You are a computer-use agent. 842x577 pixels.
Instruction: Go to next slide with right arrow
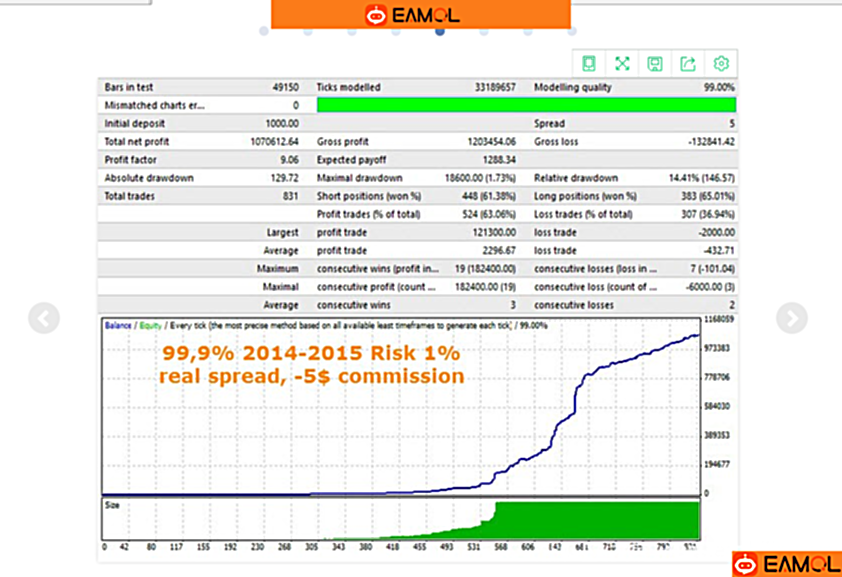(791, 318)
